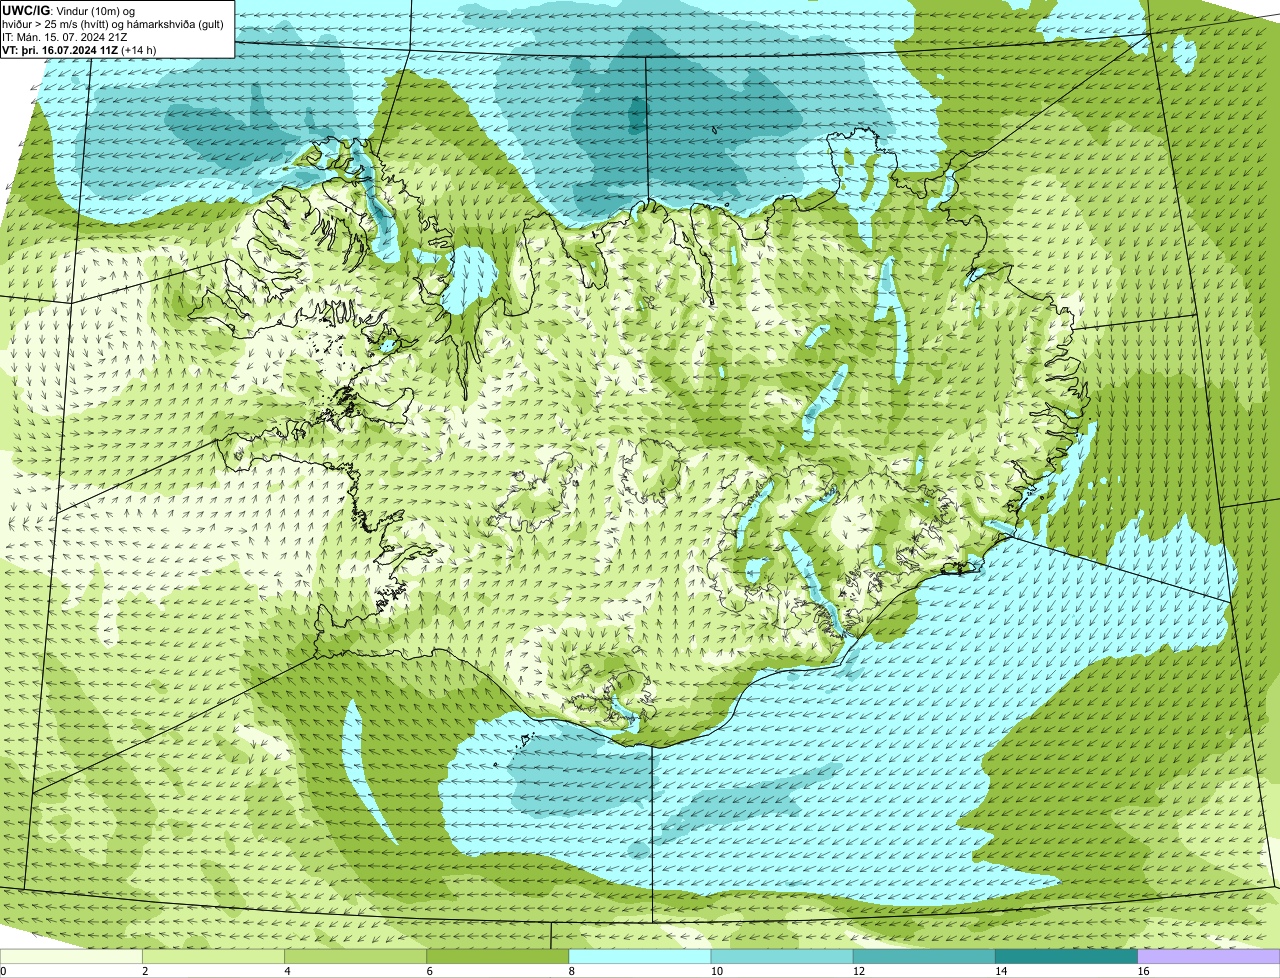Image resolution: width=1280 pixels, height=978 pixels.
Task: Click the legend scale label "2"
Action: pos(145,971)
